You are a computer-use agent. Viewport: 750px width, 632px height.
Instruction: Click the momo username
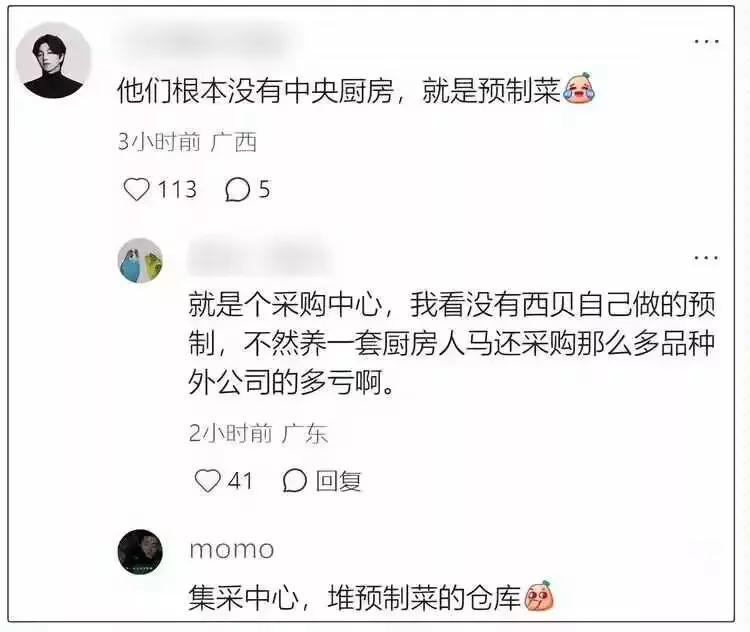tap(232, 550)
